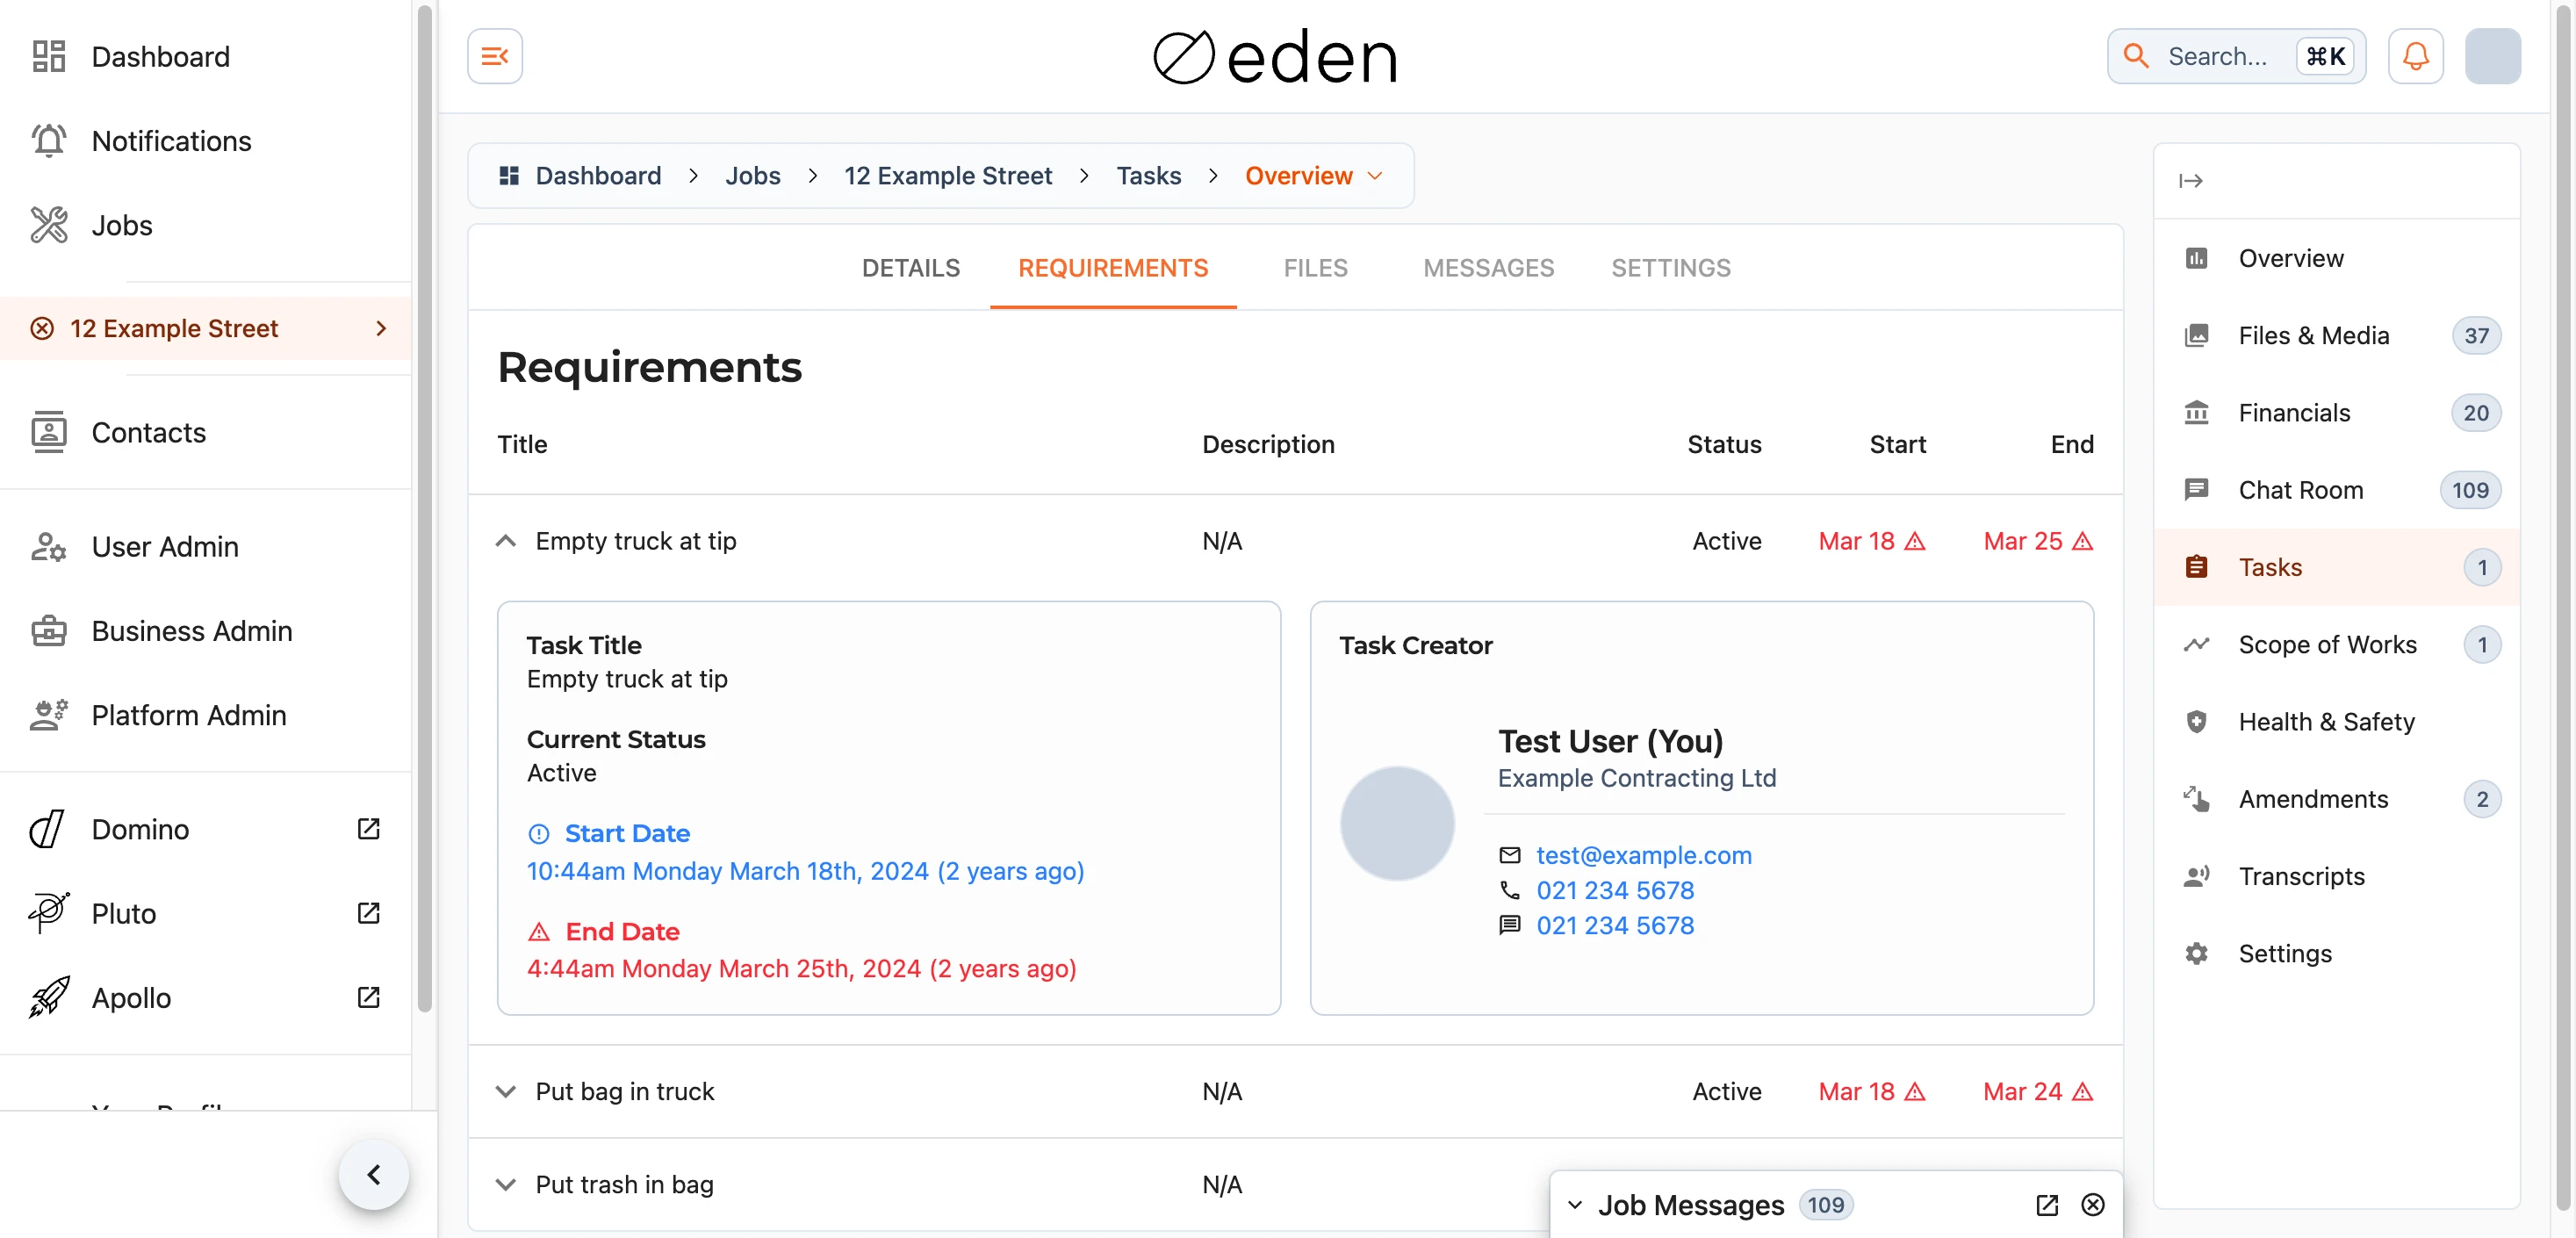
Task: Select Jobs in the breadcrumb
Action: (752, 176)
